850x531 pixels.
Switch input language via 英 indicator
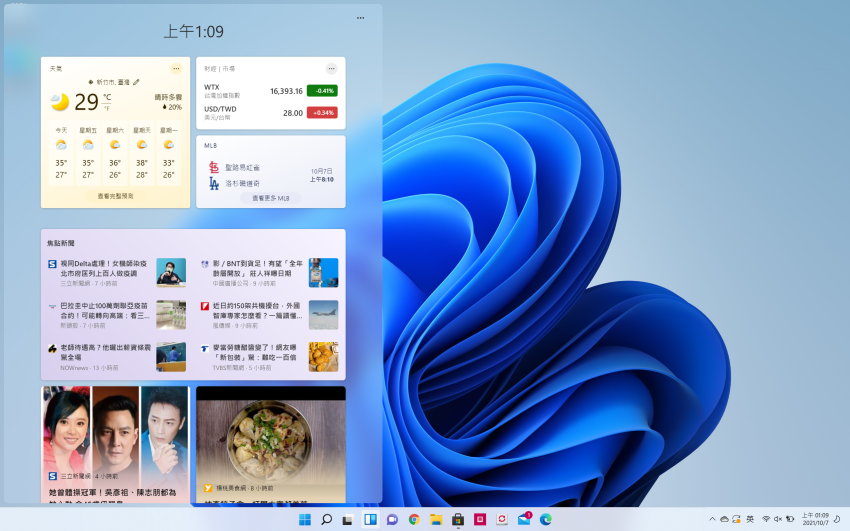(x=750, y=519)
